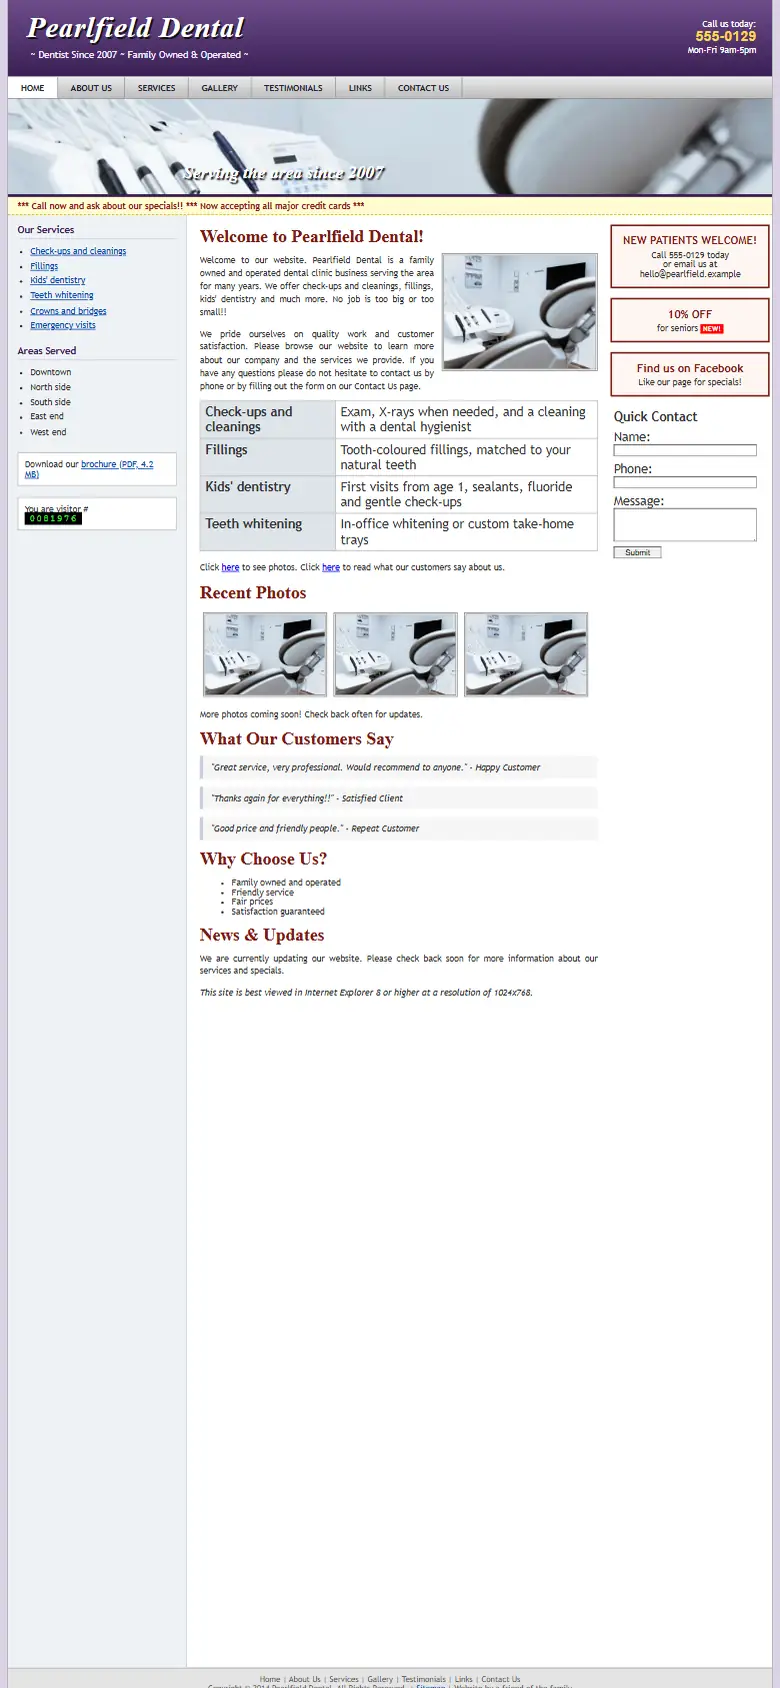Click the 'West end' area item
This screenshot has width=780, height=1688.
click(x=48, y=432)
